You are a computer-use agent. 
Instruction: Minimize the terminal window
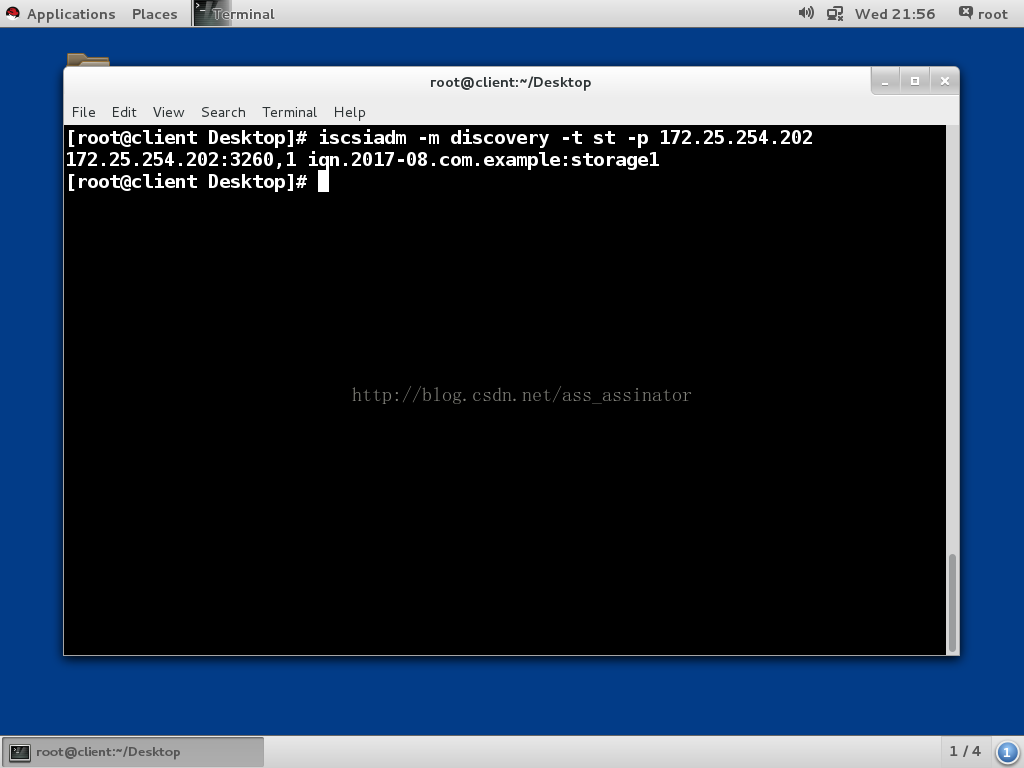(x=886, y=82)
